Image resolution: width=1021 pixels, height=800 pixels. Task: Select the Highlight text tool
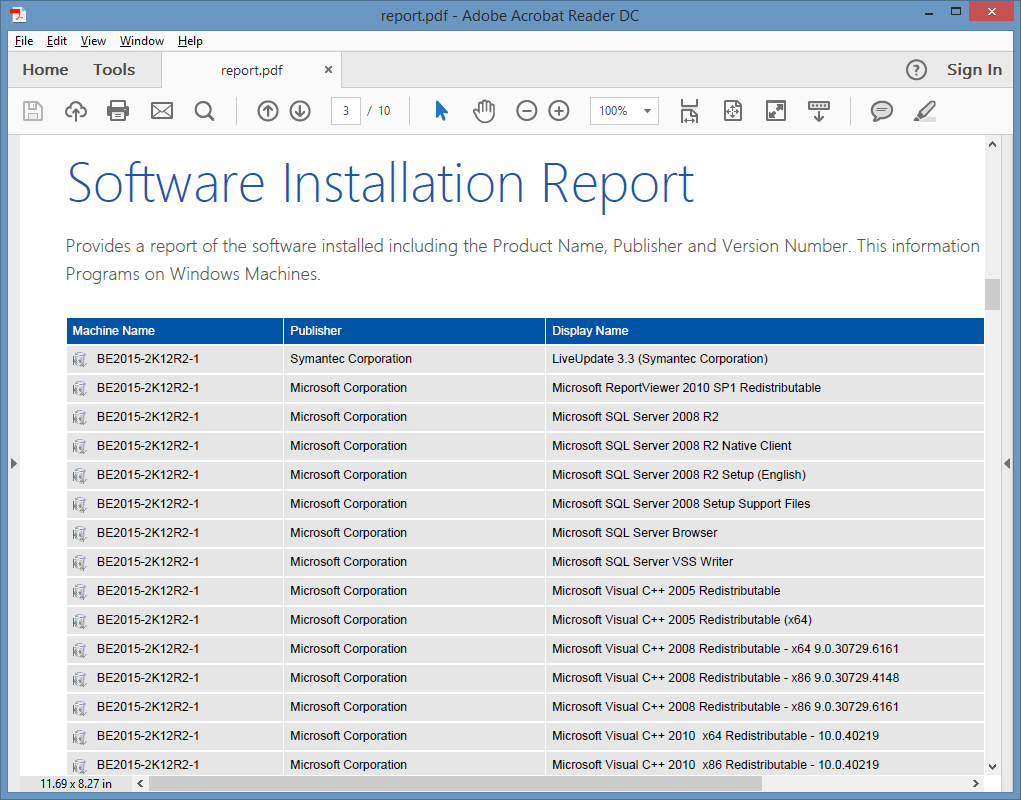click(924, 111)
